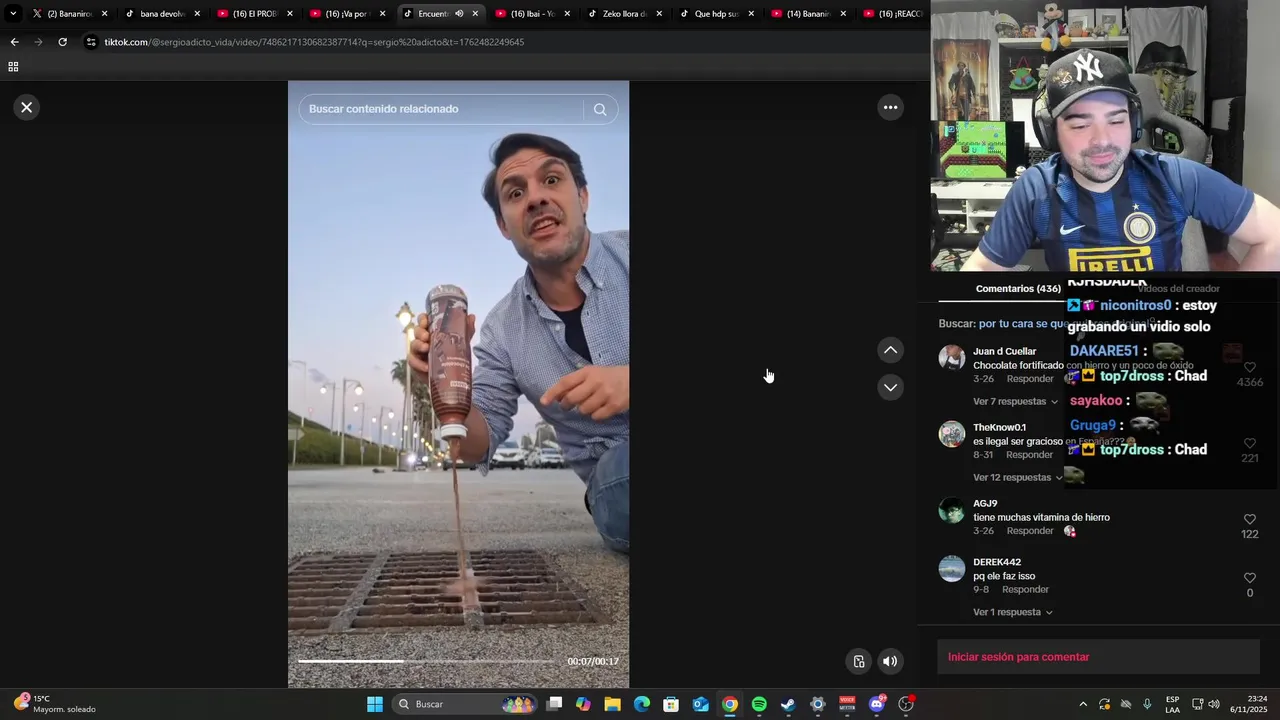Reply to DEREK442's comment

[1025, 590]
